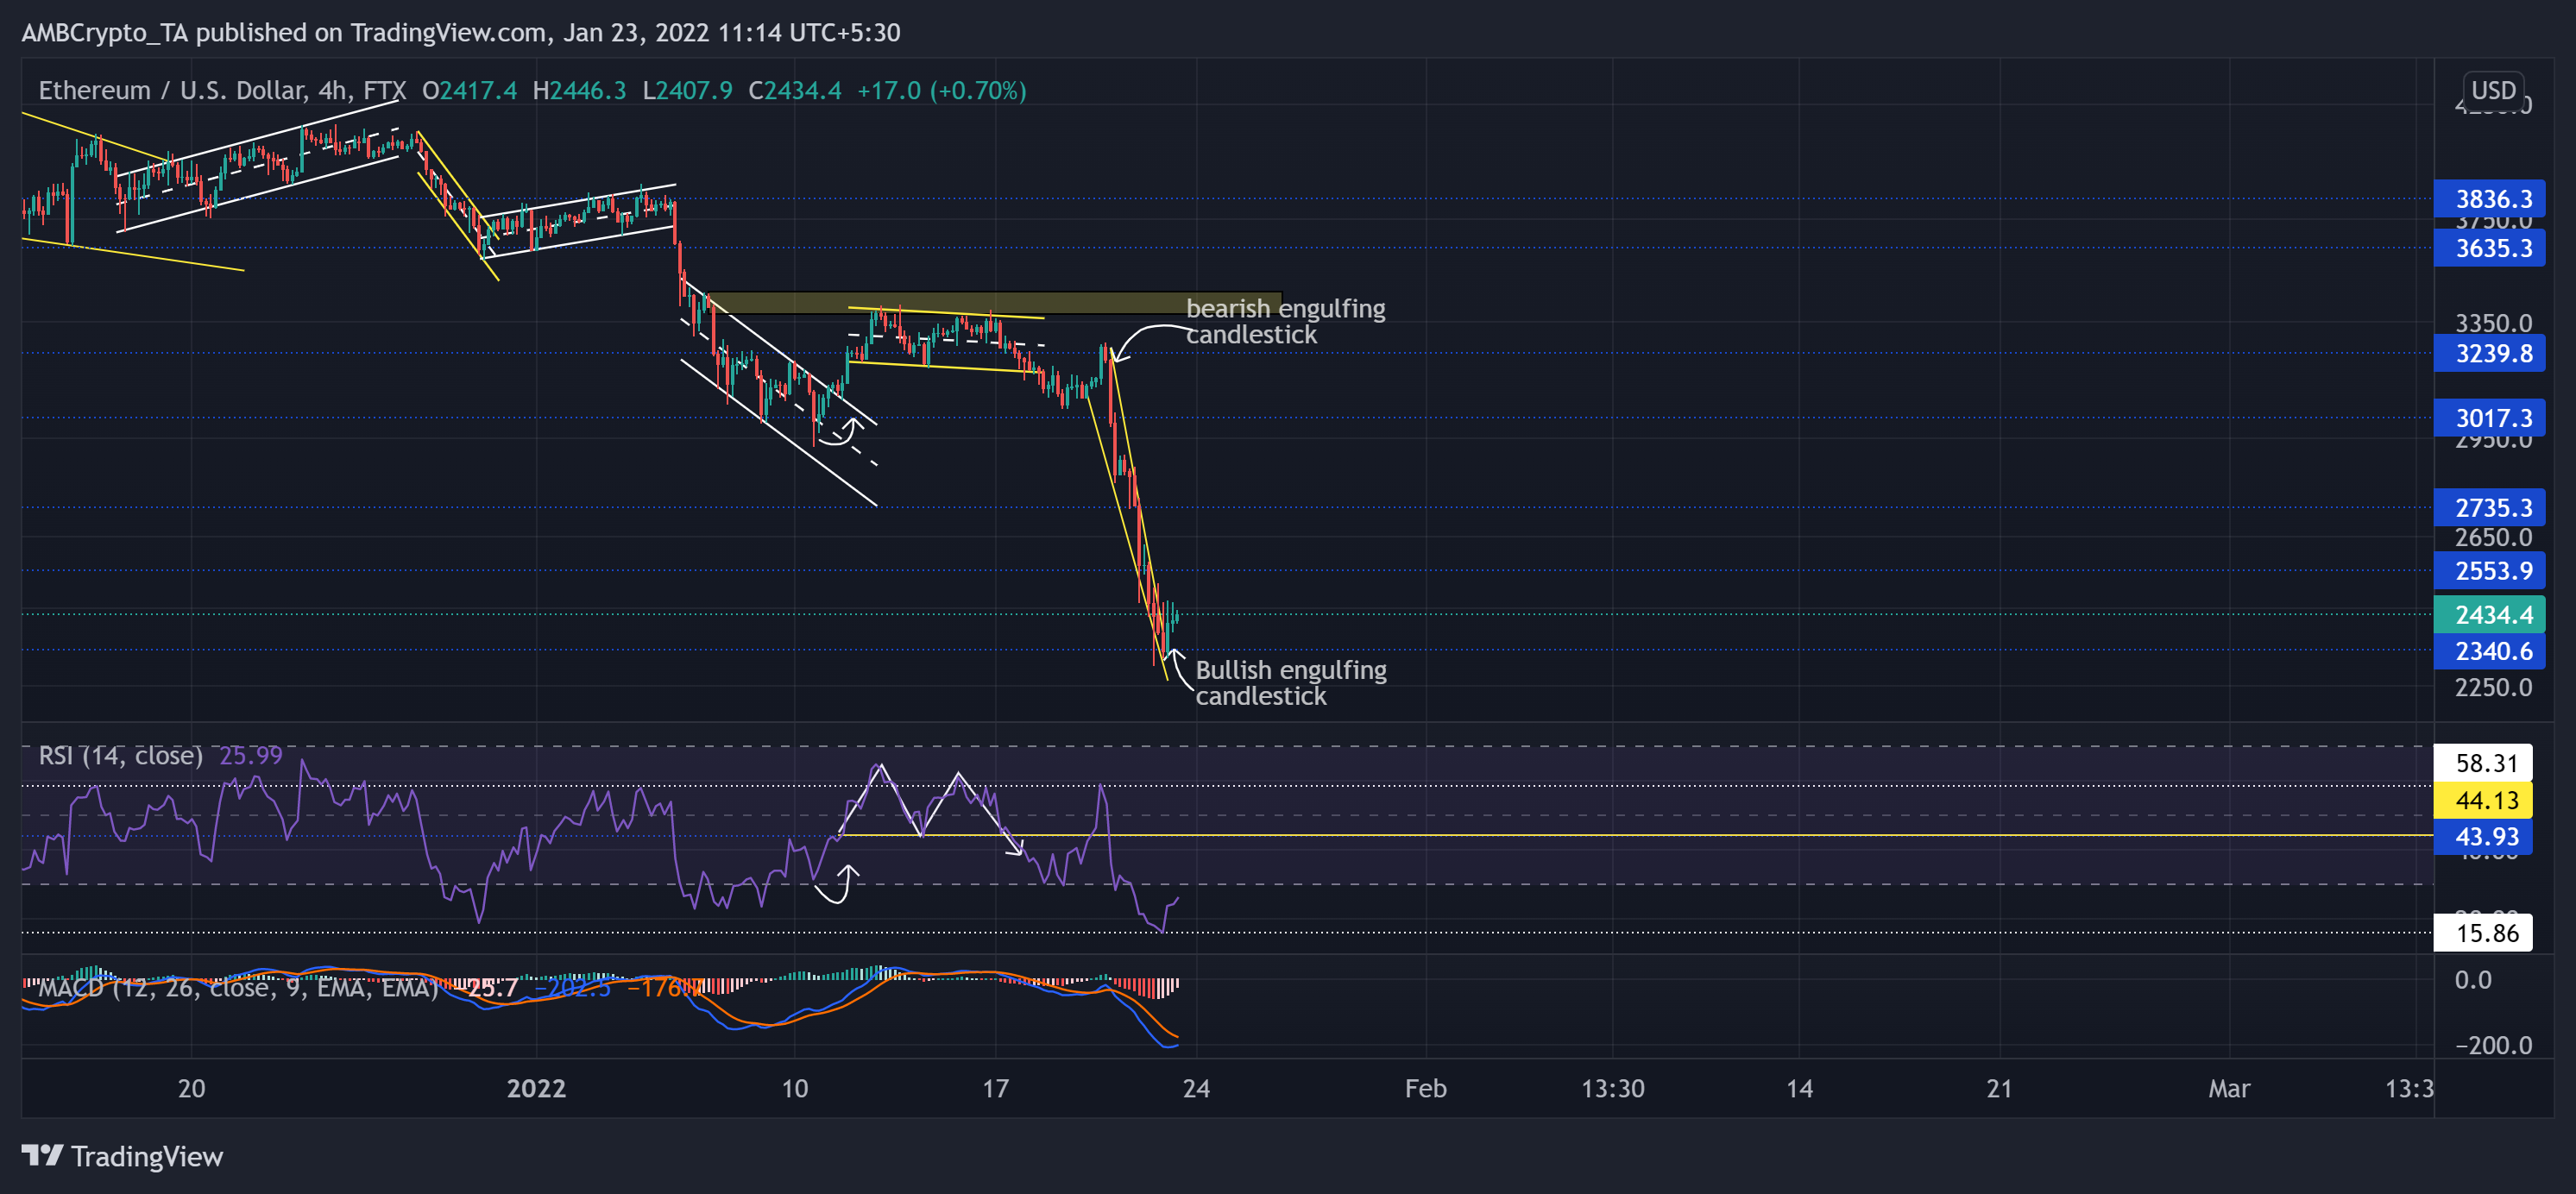The image size is (2576, 1194).
Task: Select the 2340.6 price level label
Action: click(2490, 651)
